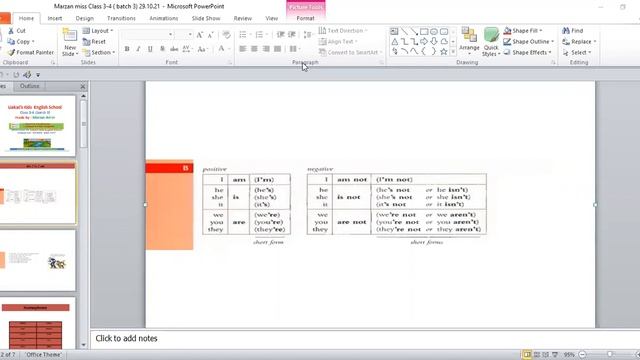The image size is (640, 360).
Task: Select the down arrow shape
Action: (434, 42)
